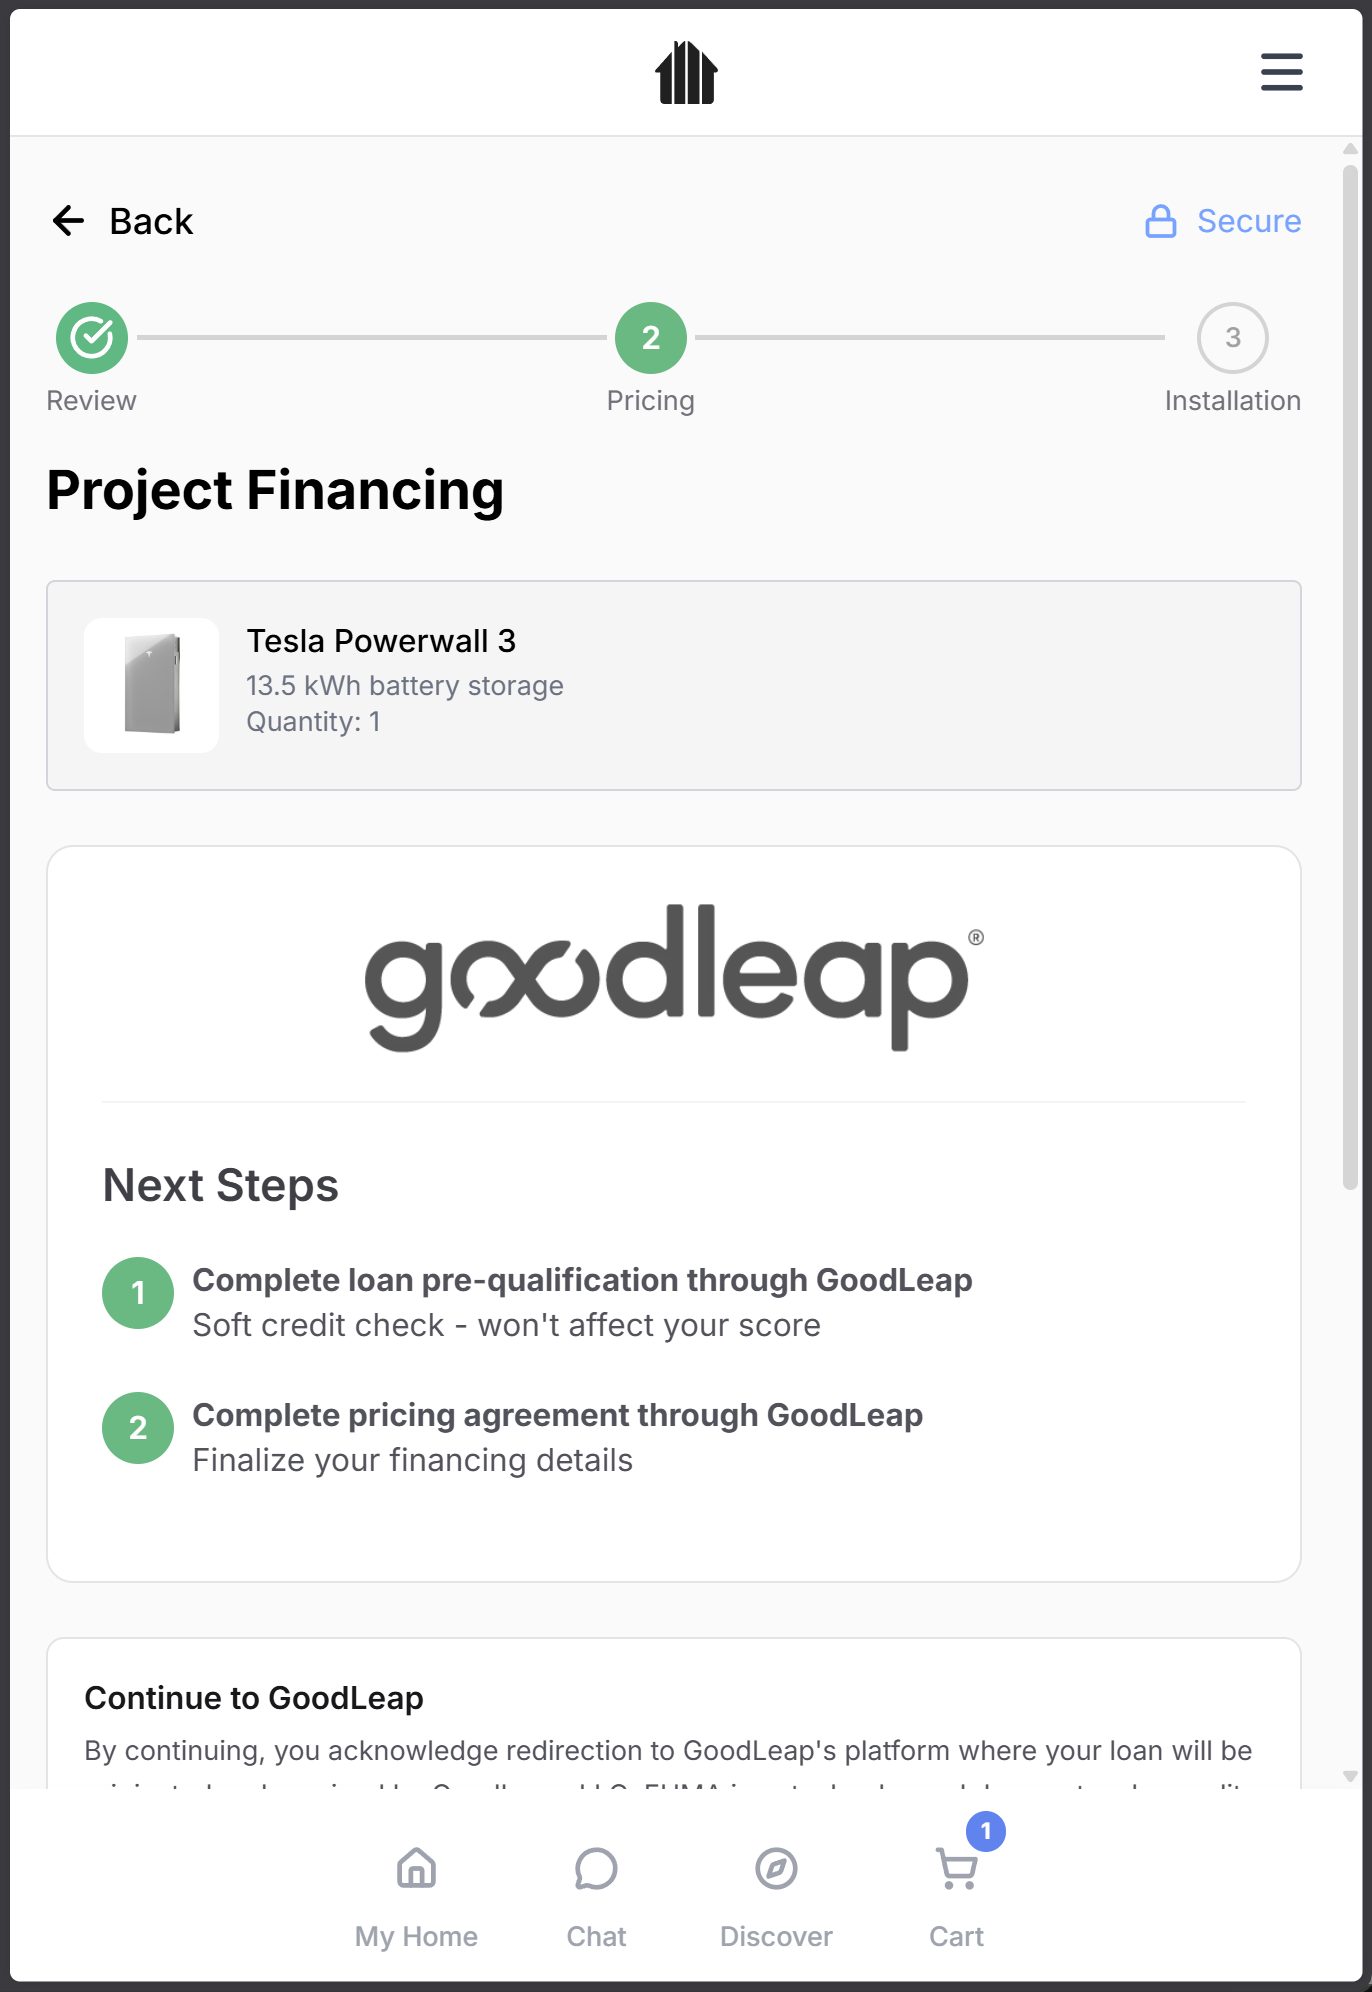Open the Cart icon
The image size is (1372, 1992).
click(x=957, y=1870)
